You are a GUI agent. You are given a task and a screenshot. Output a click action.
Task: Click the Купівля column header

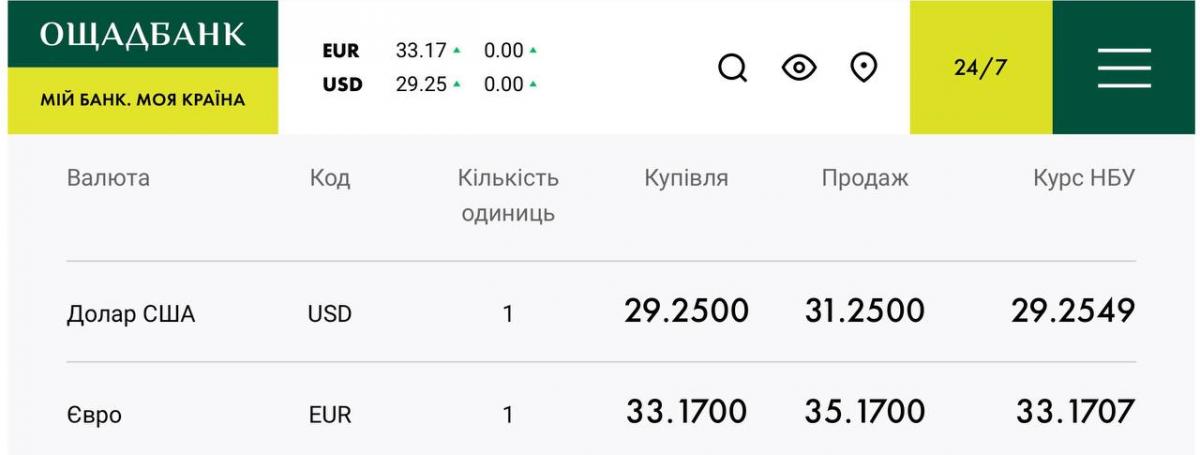[686, 179]
